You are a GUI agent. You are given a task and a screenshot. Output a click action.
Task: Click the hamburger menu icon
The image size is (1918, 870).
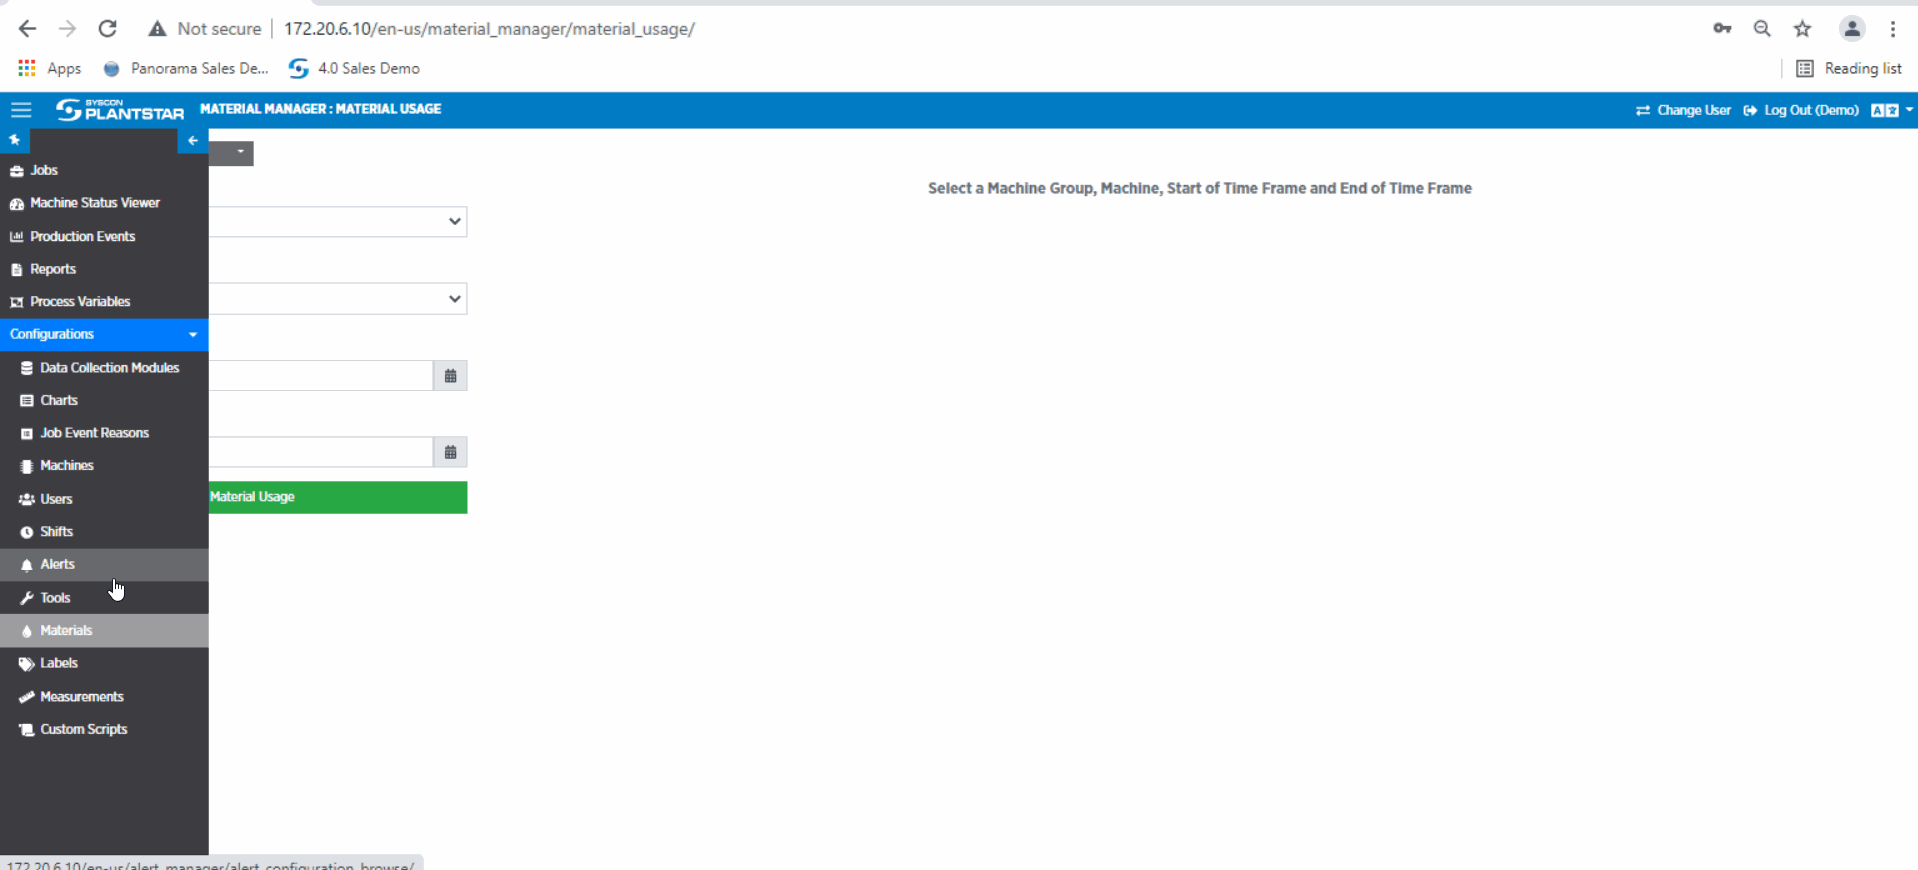[21, 110]
